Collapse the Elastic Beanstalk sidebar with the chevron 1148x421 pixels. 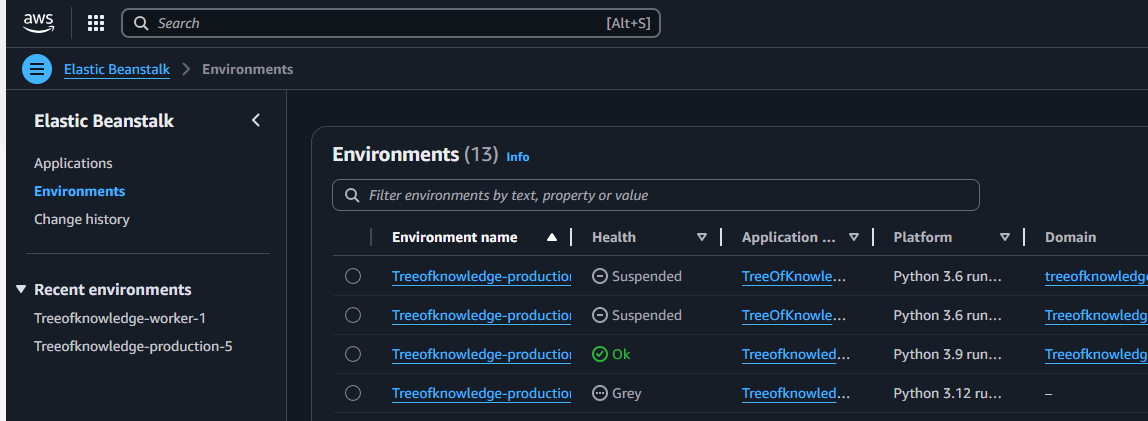(256, 120)
